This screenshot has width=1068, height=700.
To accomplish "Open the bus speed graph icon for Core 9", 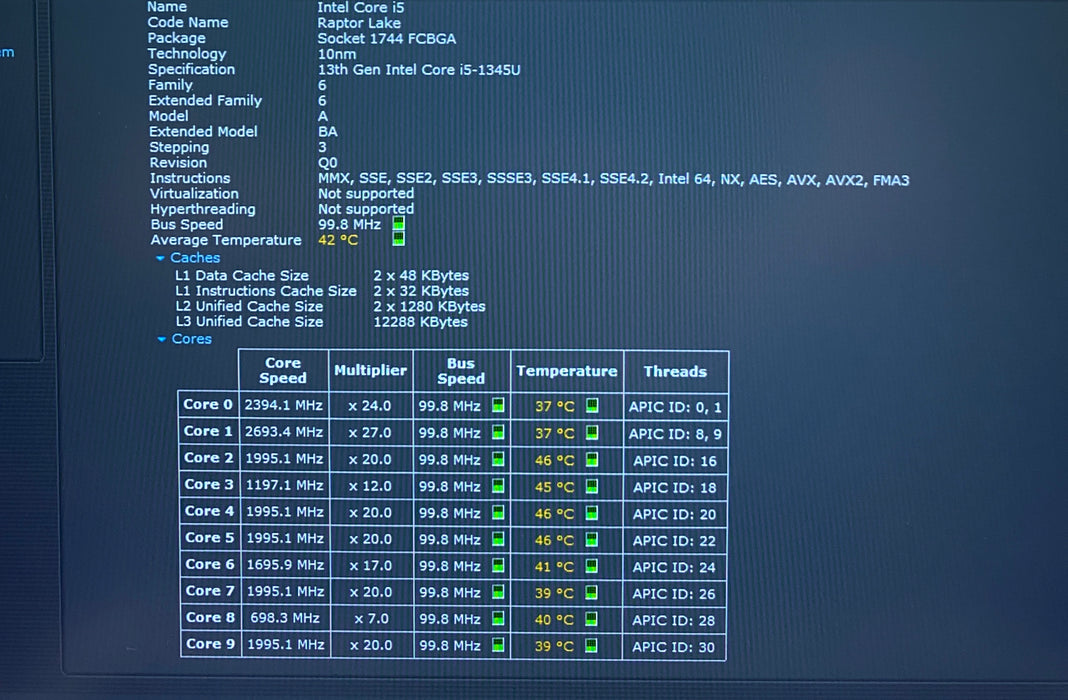I will (x=498, y=644).
